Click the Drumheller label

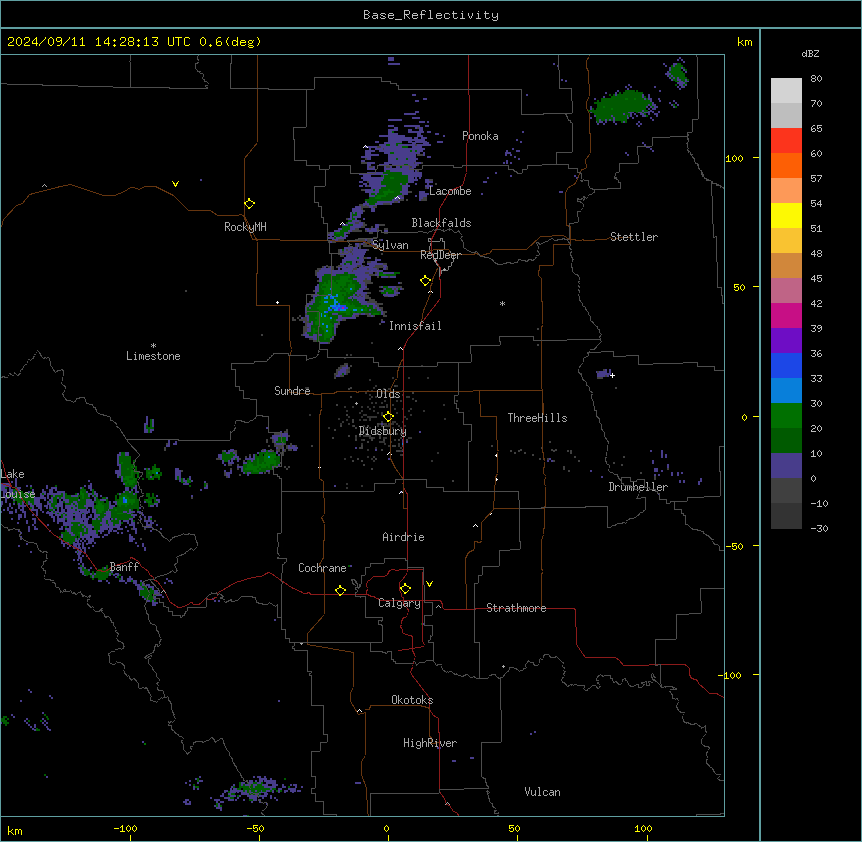638,487
